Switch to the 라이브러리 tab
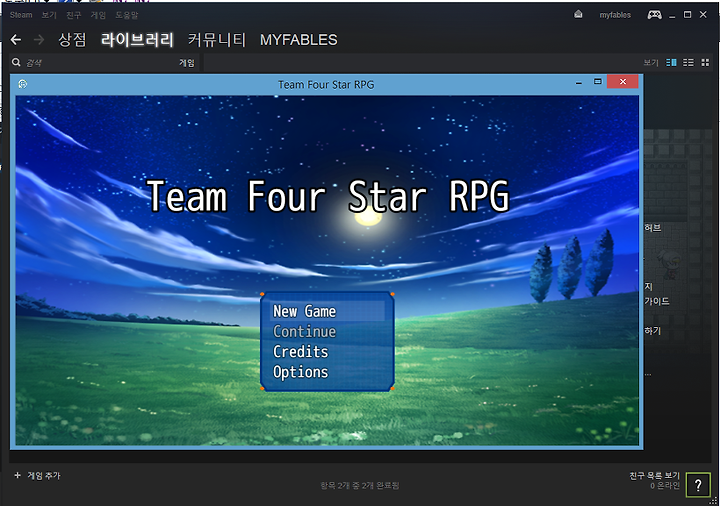 point(137,40)
